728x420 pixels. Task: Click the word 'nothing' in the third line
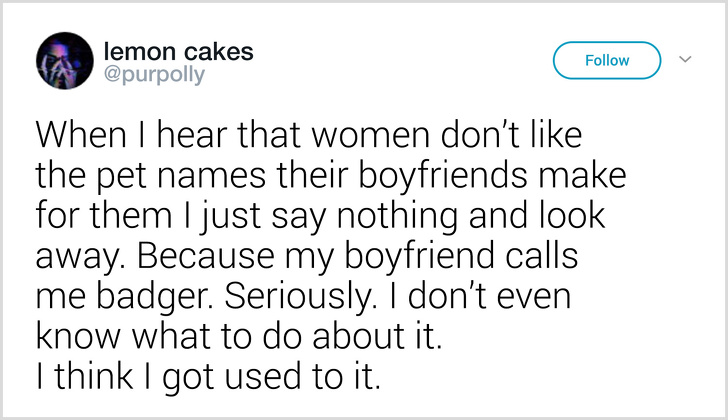pyautogui.click(x=397, y=218)
